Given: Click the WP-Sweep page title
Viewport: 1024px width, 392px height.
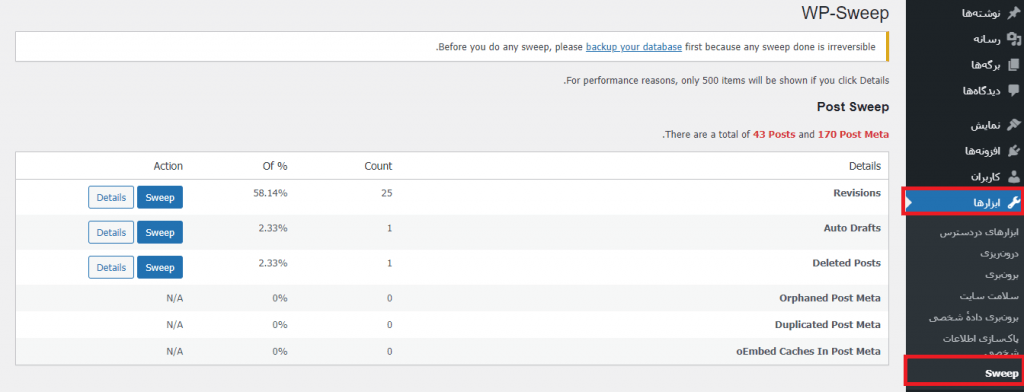Looking at the screenshot, I should coord(844,14).
